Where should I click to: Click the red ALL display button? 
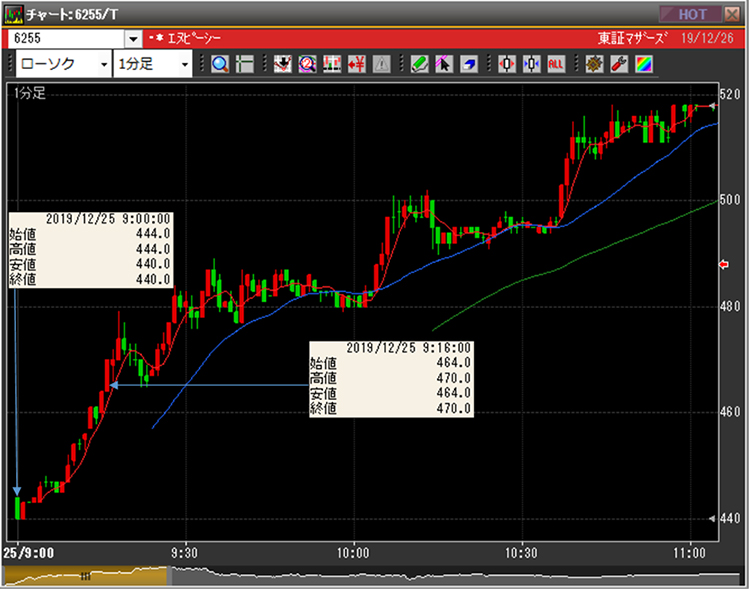(556, 64)
